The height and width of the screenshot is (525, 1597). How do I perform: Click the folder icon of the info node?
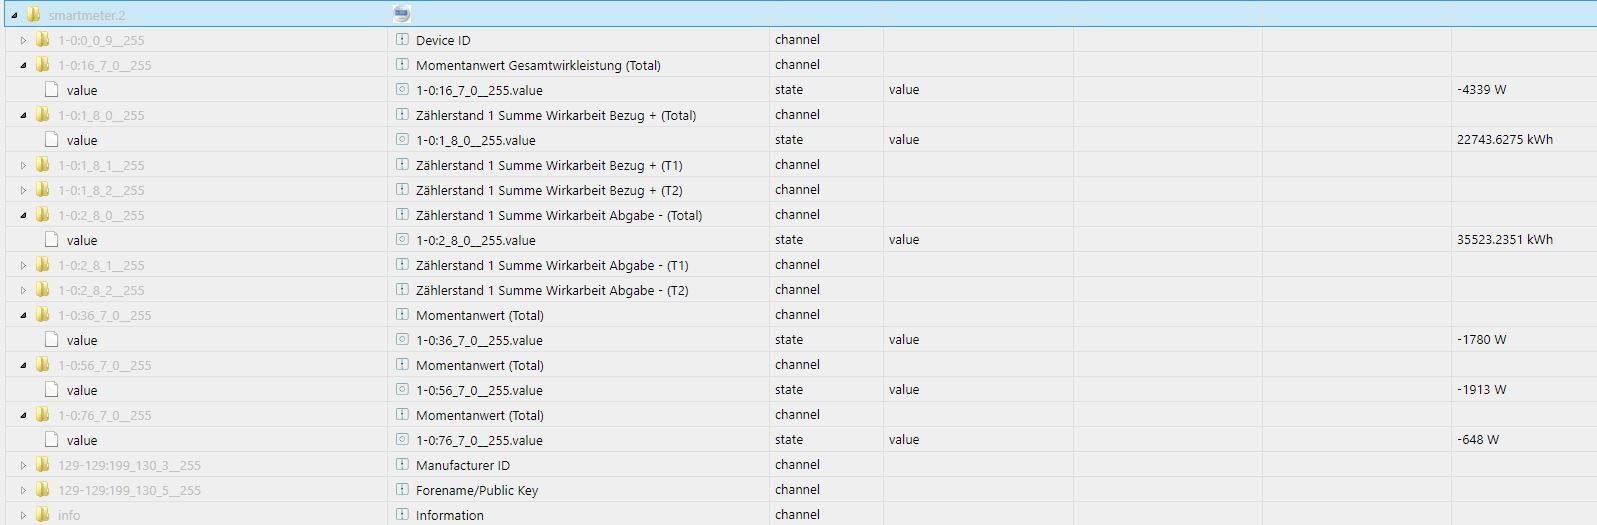[42, 515]
